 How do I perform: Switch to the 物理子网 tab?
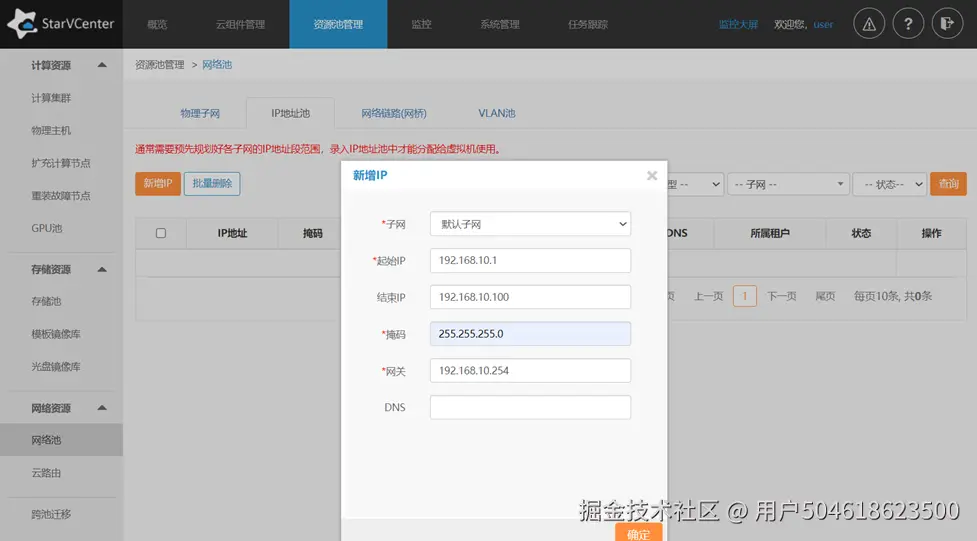tap(200, 113)
